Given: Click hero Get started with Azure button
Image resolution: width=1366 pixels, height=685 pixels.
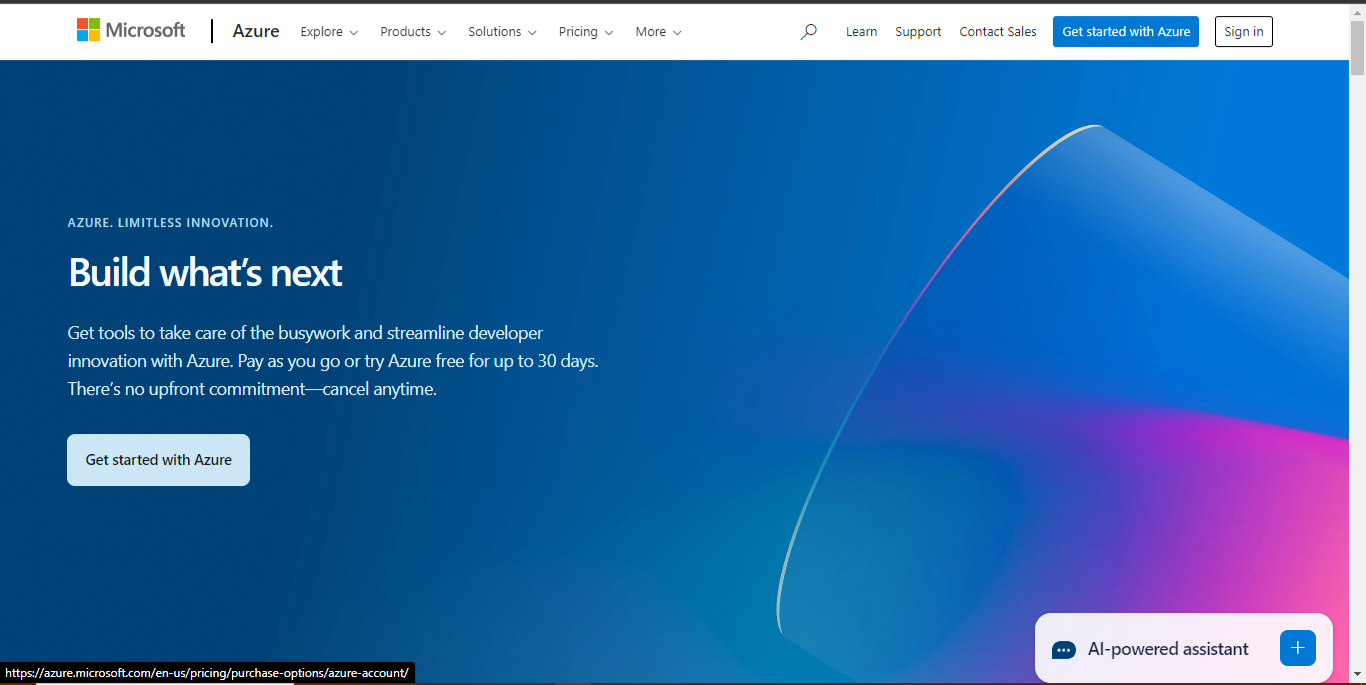Looking at the screenshot, I should (x=158, y=460).
